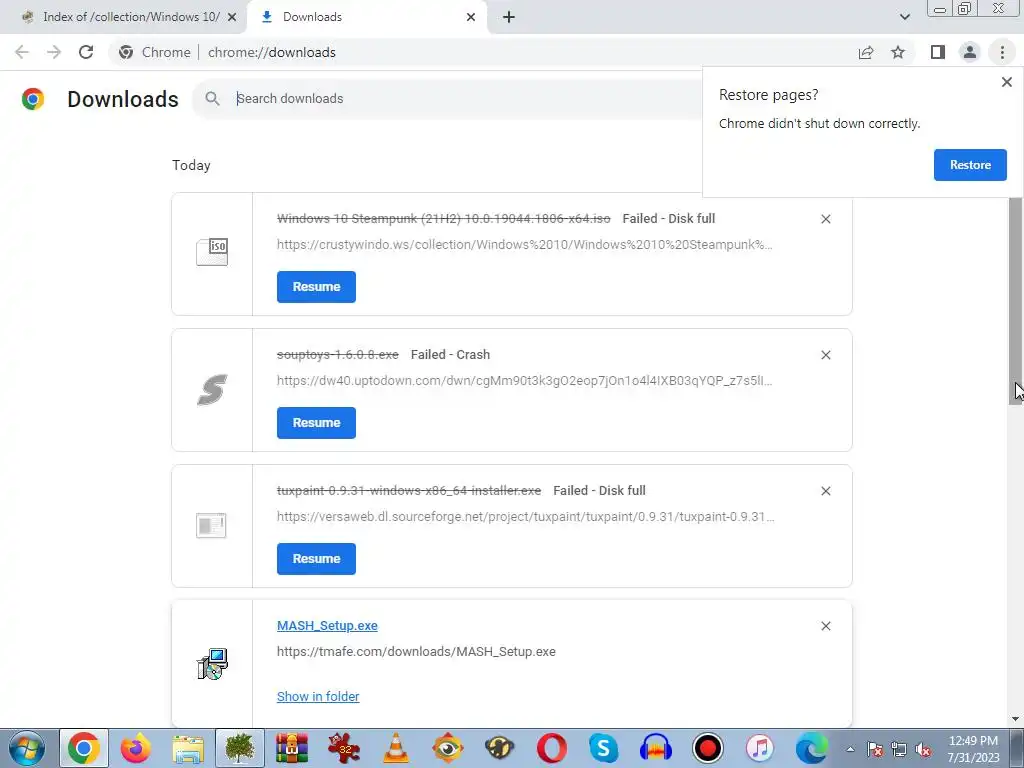Remove MASH_Setup.exe from list
This screenshot has height=768, width=1024.
825,626
